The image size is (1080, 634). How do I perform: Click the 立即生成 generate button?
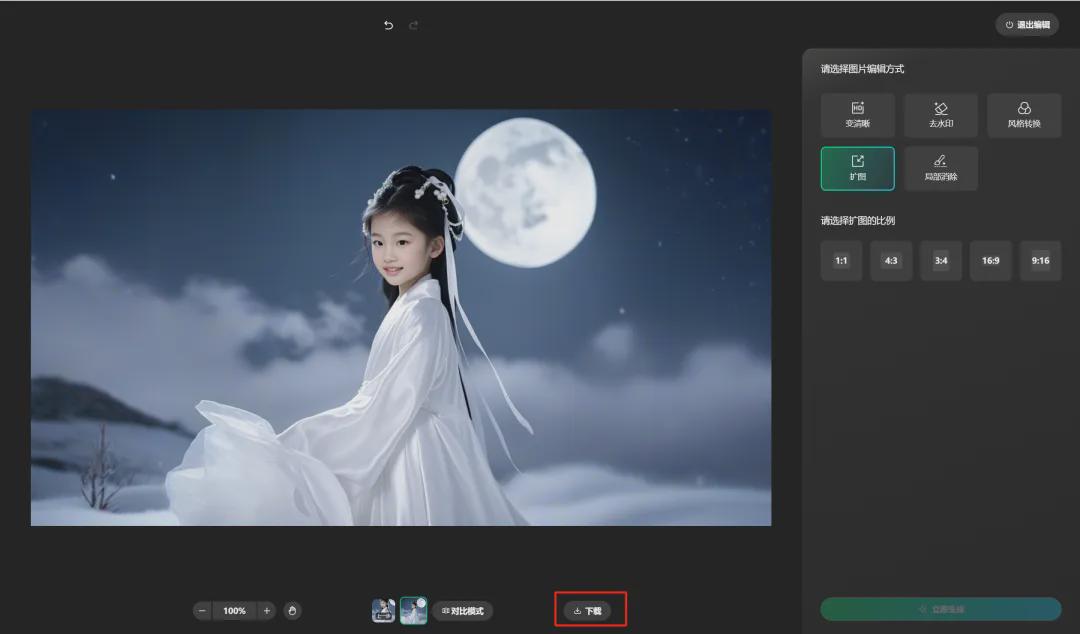point(940,609)
